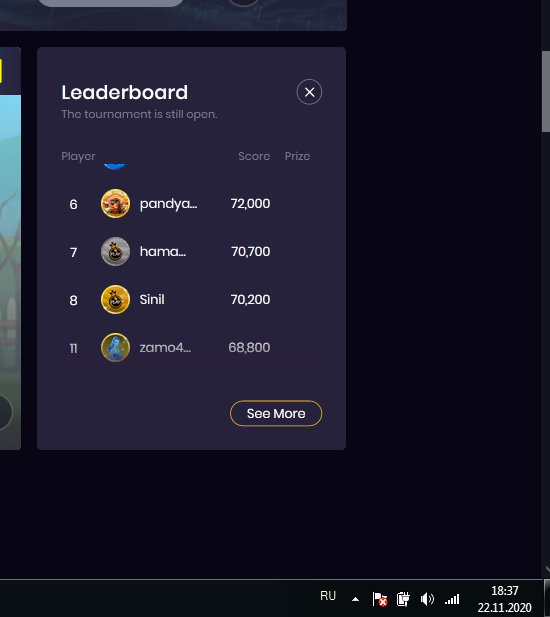Click the page vertical scrollbar thumb

pyautogui.click(x=546, y=91)
